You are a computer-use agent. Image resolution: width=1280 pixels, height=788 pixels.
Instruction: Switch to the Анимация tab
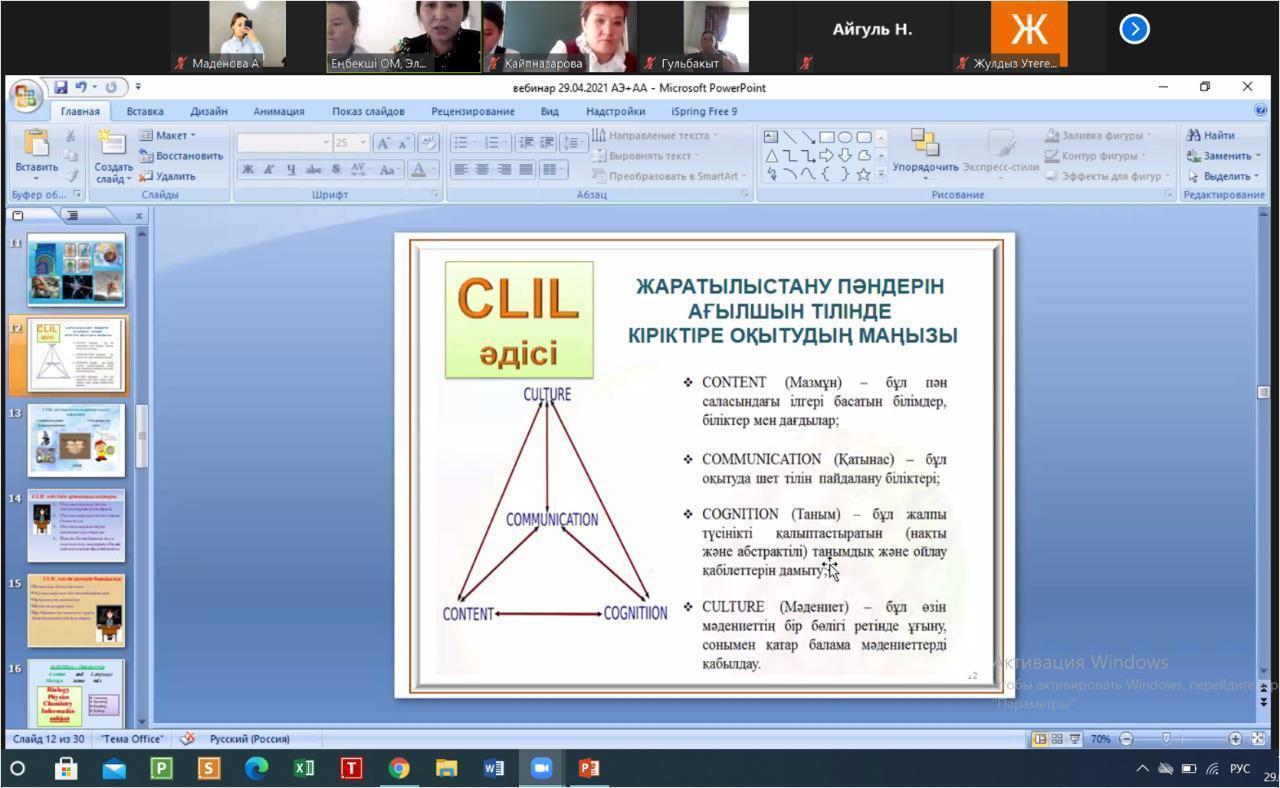[278, 111]
